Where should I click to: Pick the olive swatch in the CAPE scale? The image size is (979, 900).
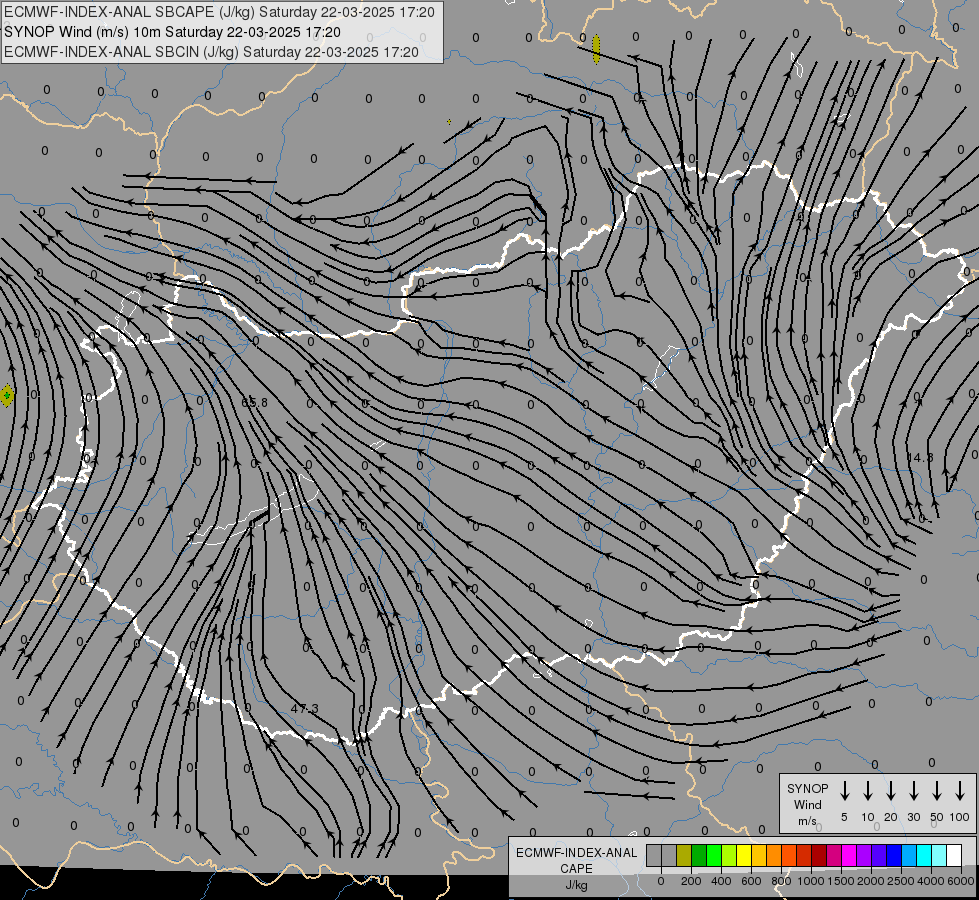[684, 855]
